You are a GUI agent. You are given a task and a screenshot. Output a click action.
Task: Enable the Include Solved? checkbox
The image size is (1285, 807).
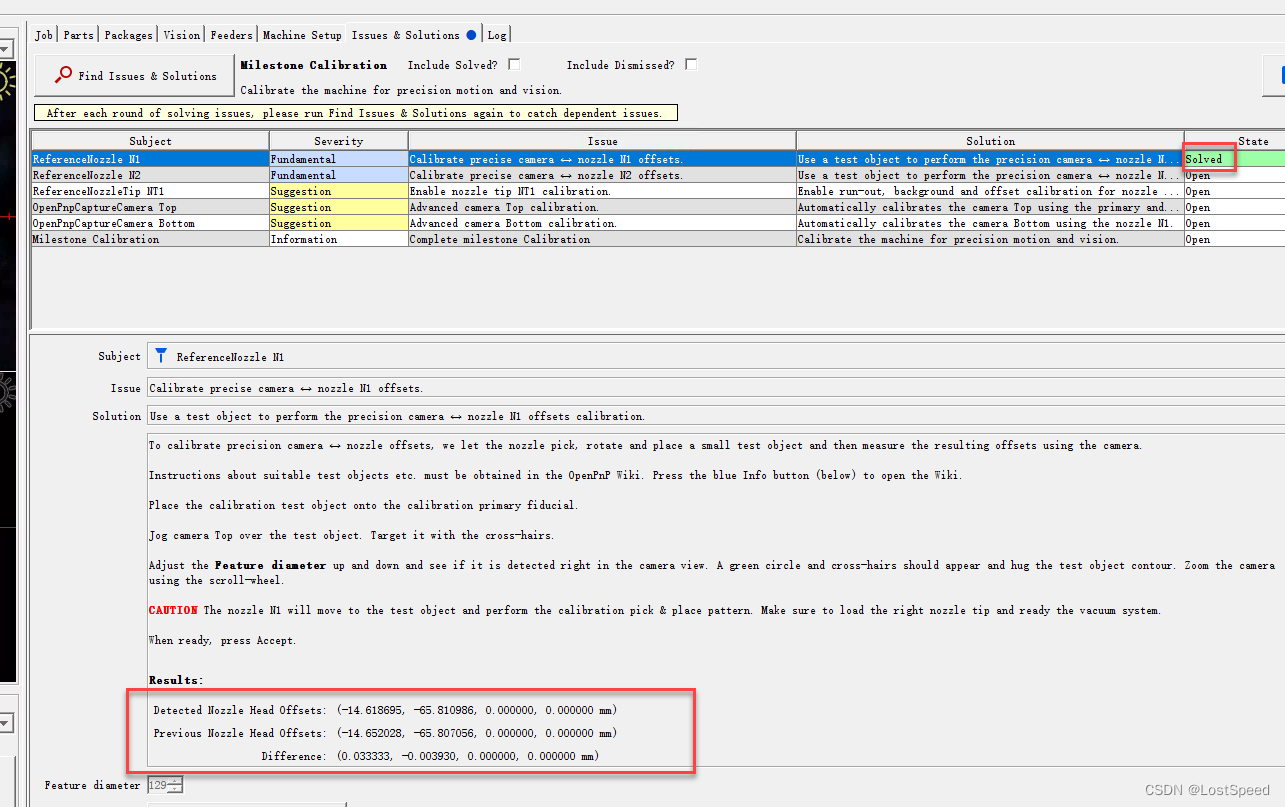point(514,64)
